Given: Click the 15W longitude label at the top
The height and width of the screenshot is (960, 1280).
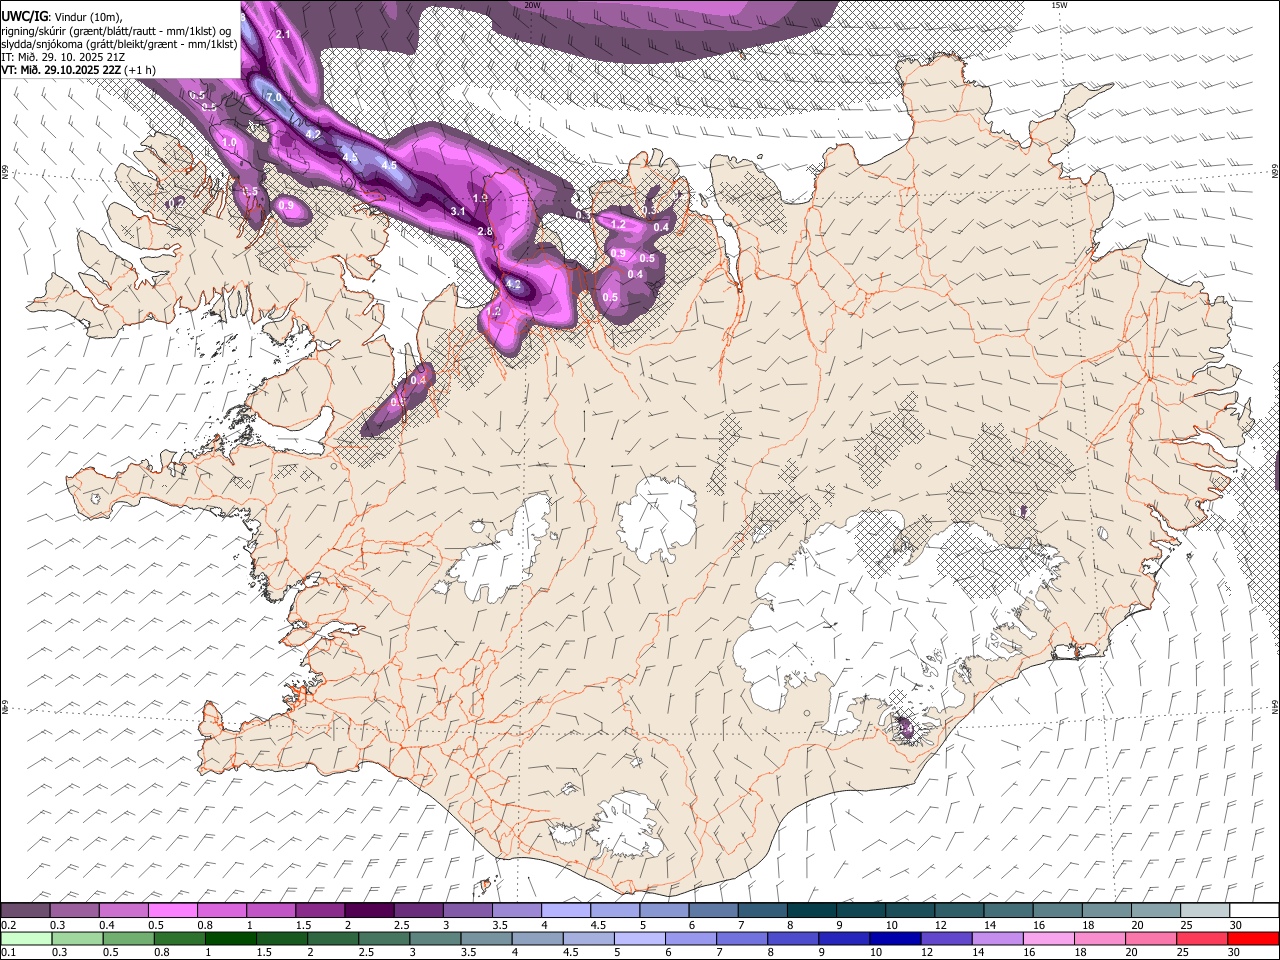Looking at the screenshot, I should 1058,5.
